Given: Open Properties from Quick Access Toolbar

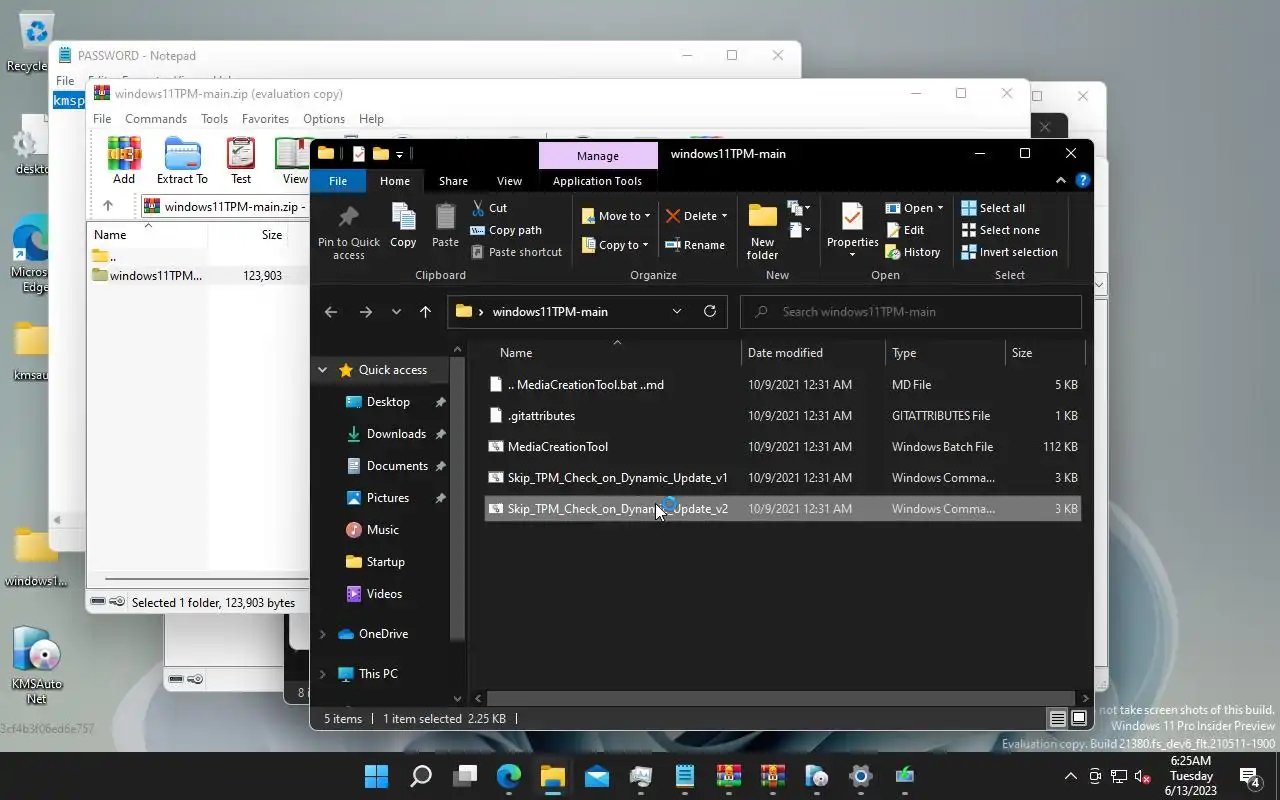Looking at the screenshot, I should (358, 154).
